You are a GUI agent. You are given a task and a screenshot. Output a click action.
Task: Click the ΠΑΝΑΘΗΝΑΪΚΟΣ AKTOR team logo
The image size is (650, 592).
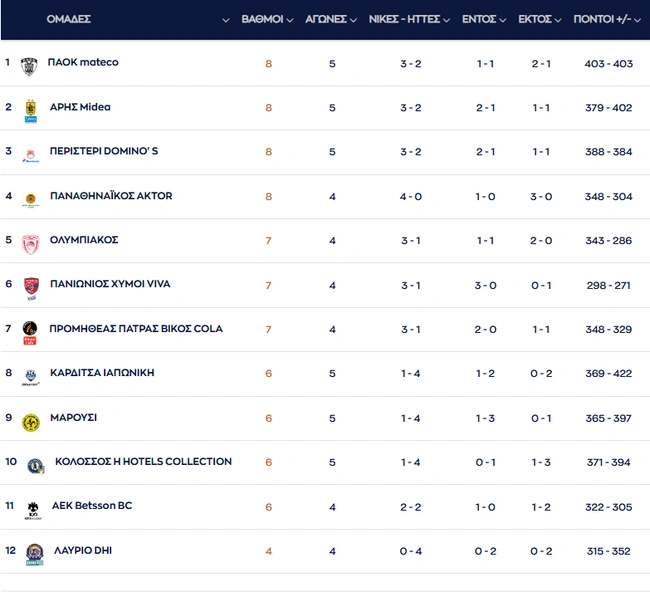(x=30, y=198)
